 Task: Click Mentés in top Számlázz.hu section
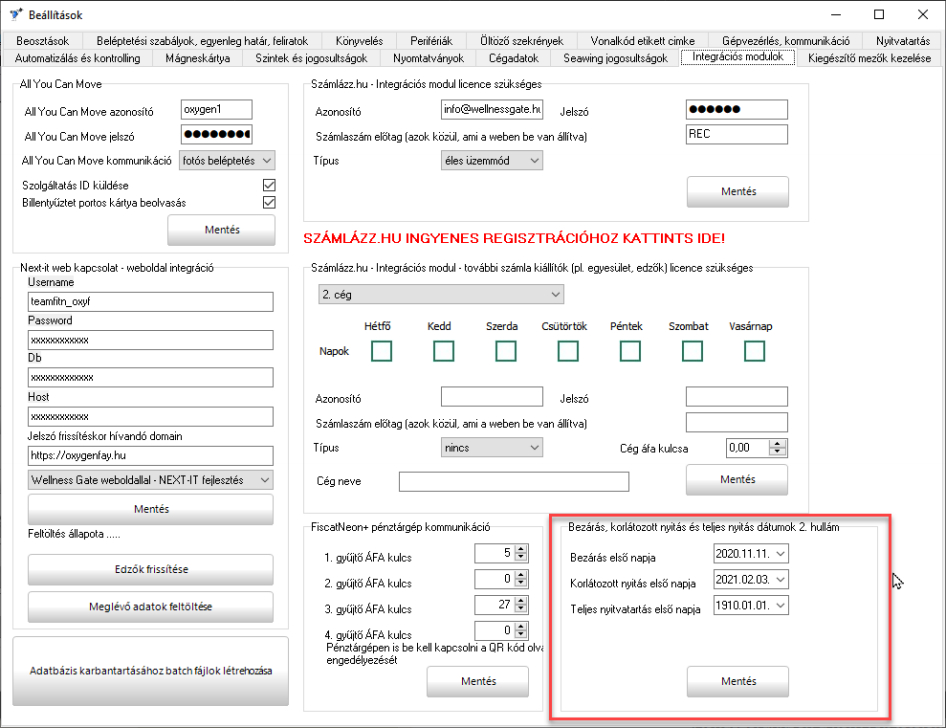pyautogui.click(x=738, y=191)
